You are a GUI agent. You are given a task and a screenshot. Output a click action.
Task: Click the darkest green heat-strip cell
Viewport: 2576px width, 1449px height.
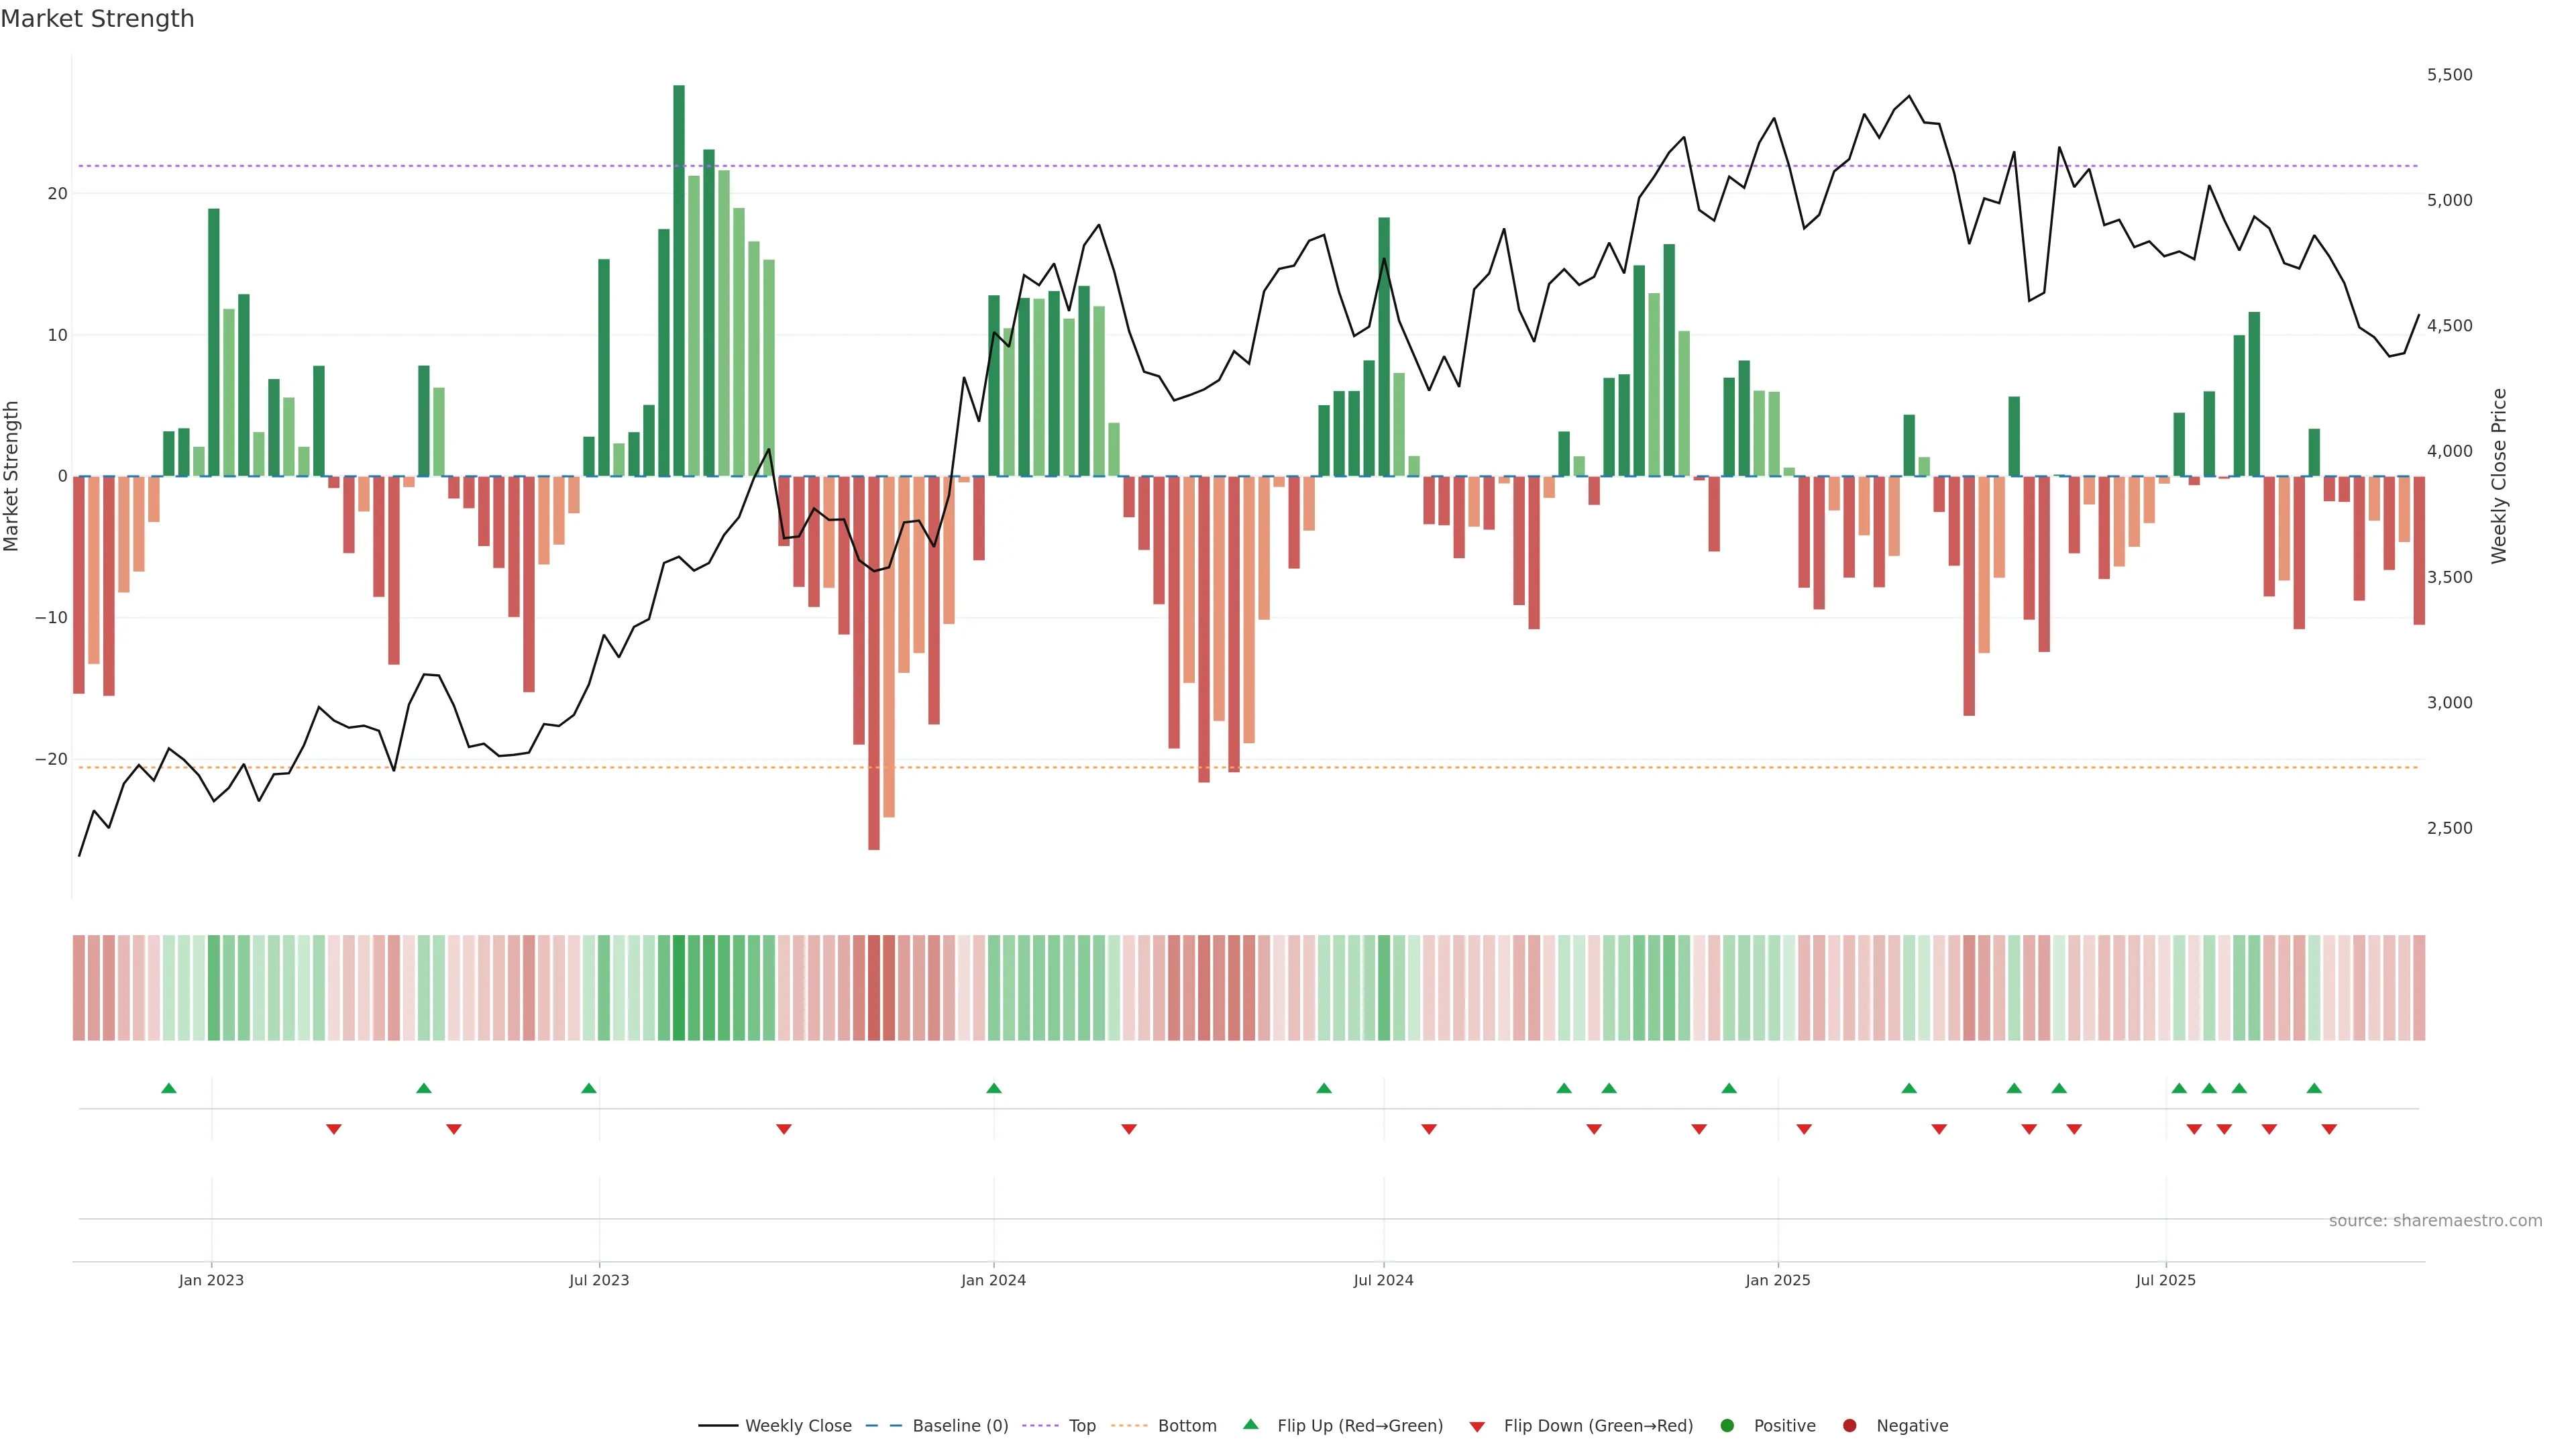click(679, 988)
